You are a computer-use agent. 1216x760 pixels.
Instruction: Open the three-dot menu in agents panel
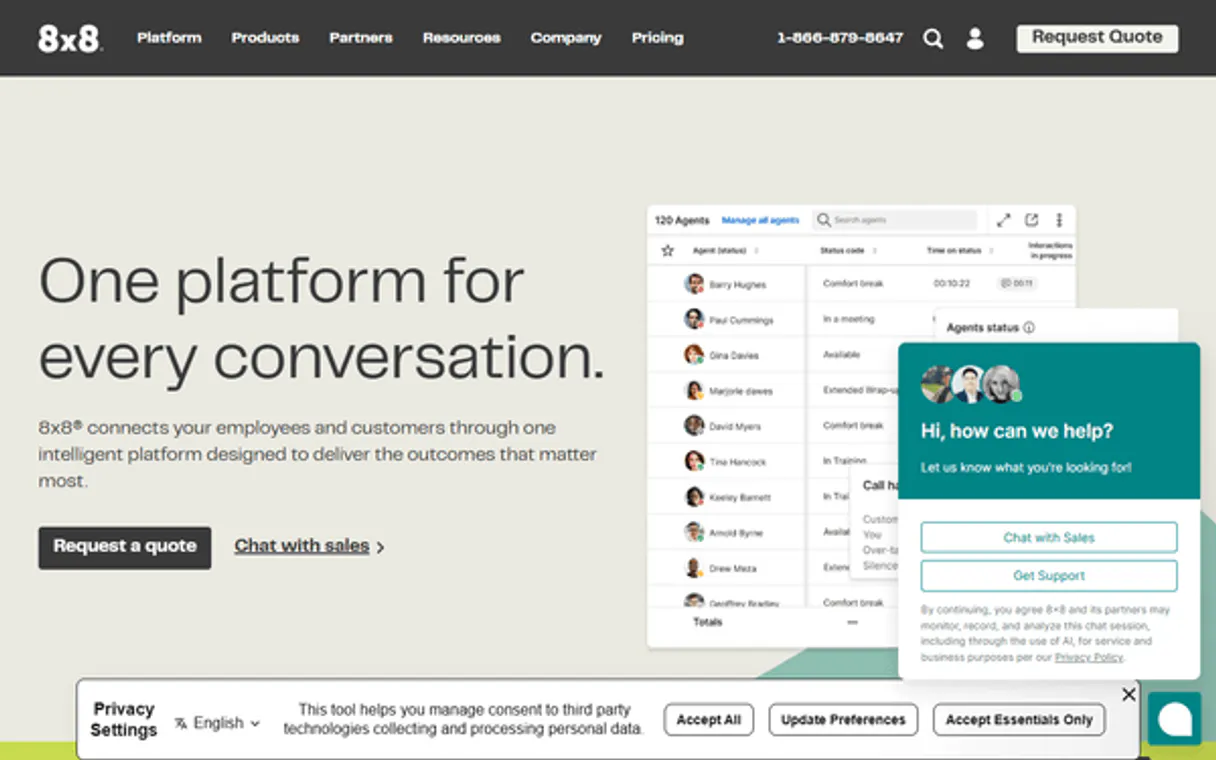[x=1059, y=220]
